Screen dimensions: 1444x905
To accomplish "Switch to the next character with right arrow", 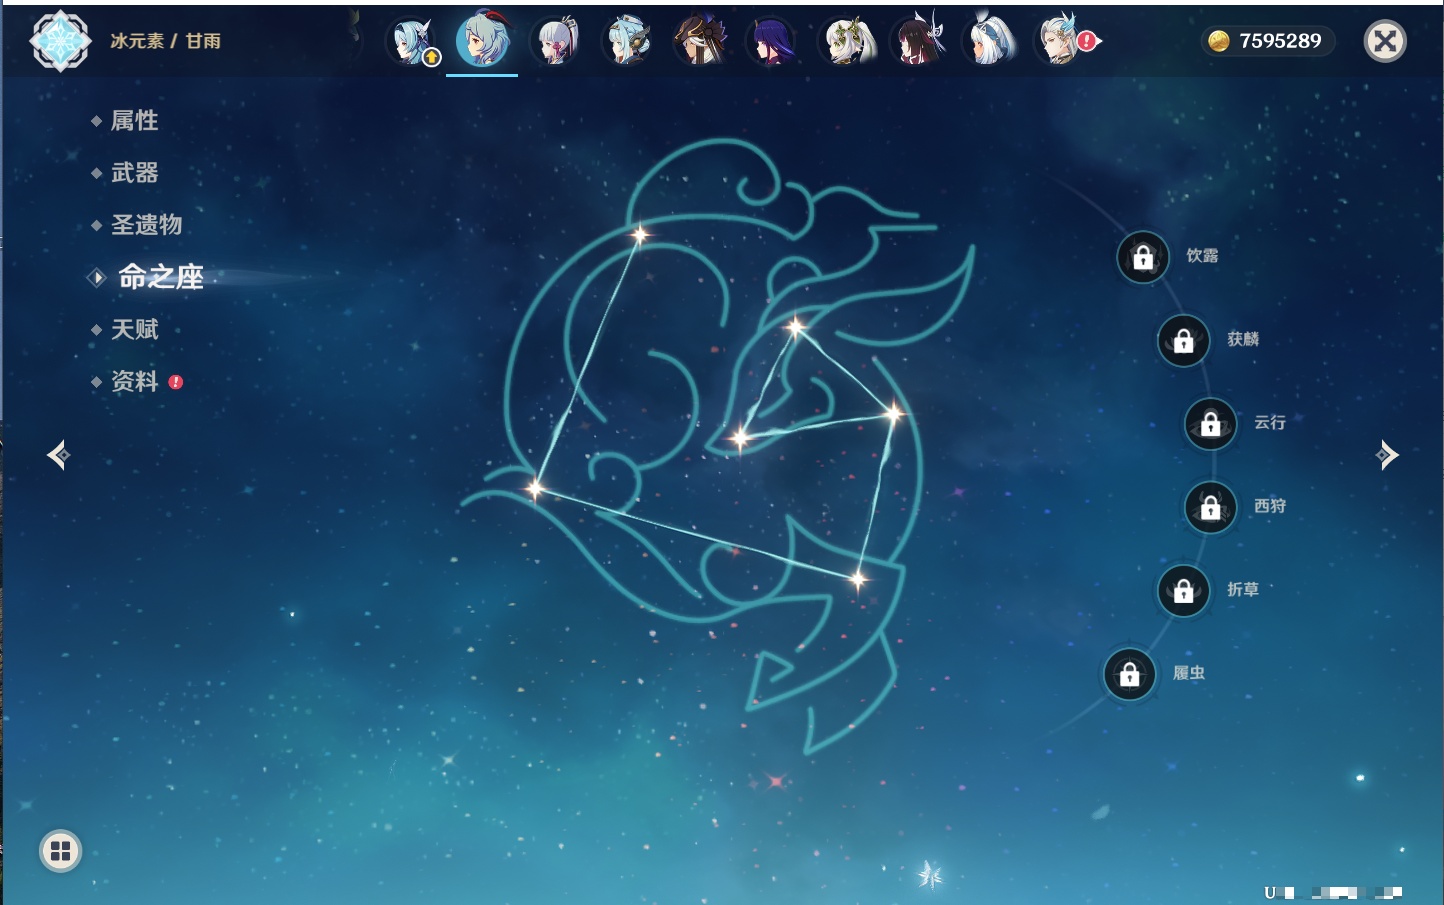I will [1386, 455].
